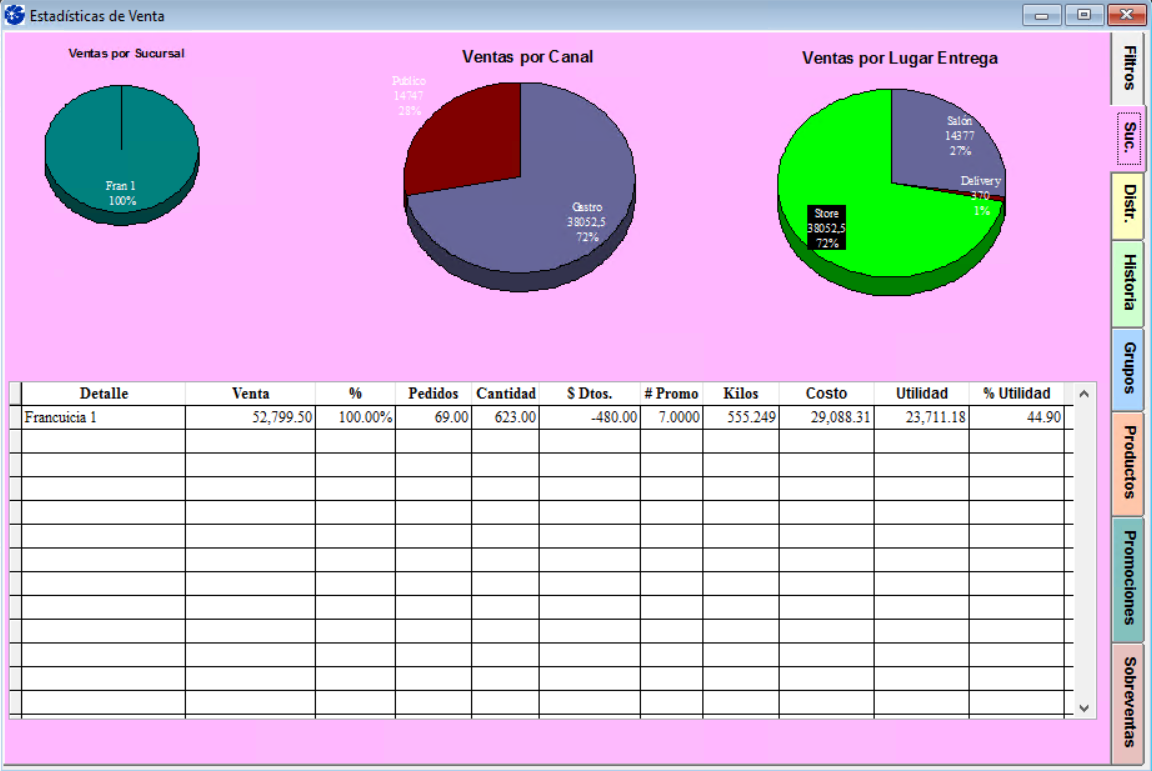
Task: Click the app icon in the title bar
Action: pos(15,16)
